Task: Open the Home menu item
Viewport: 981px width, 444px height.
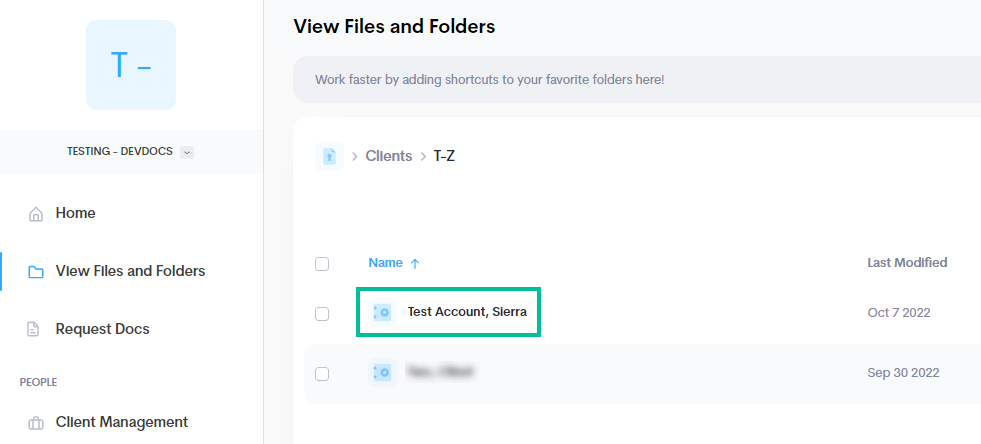Action: point(75,213)
